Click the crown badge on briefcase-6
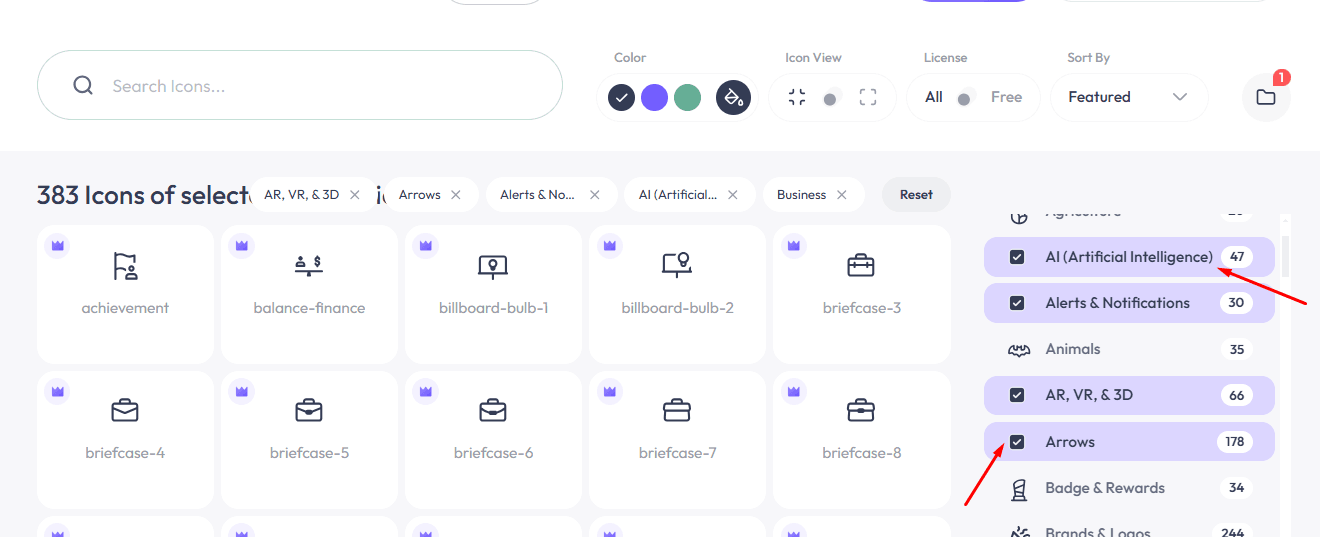 point(425,391)
